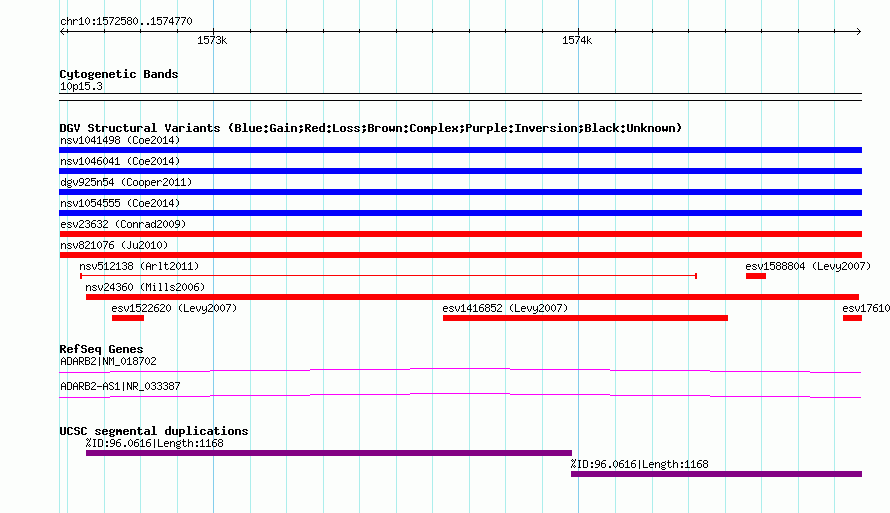Click the esv23632 (Conrad2009) label
The width and height of the screenshot is (890, 513).
click(123, 224)
